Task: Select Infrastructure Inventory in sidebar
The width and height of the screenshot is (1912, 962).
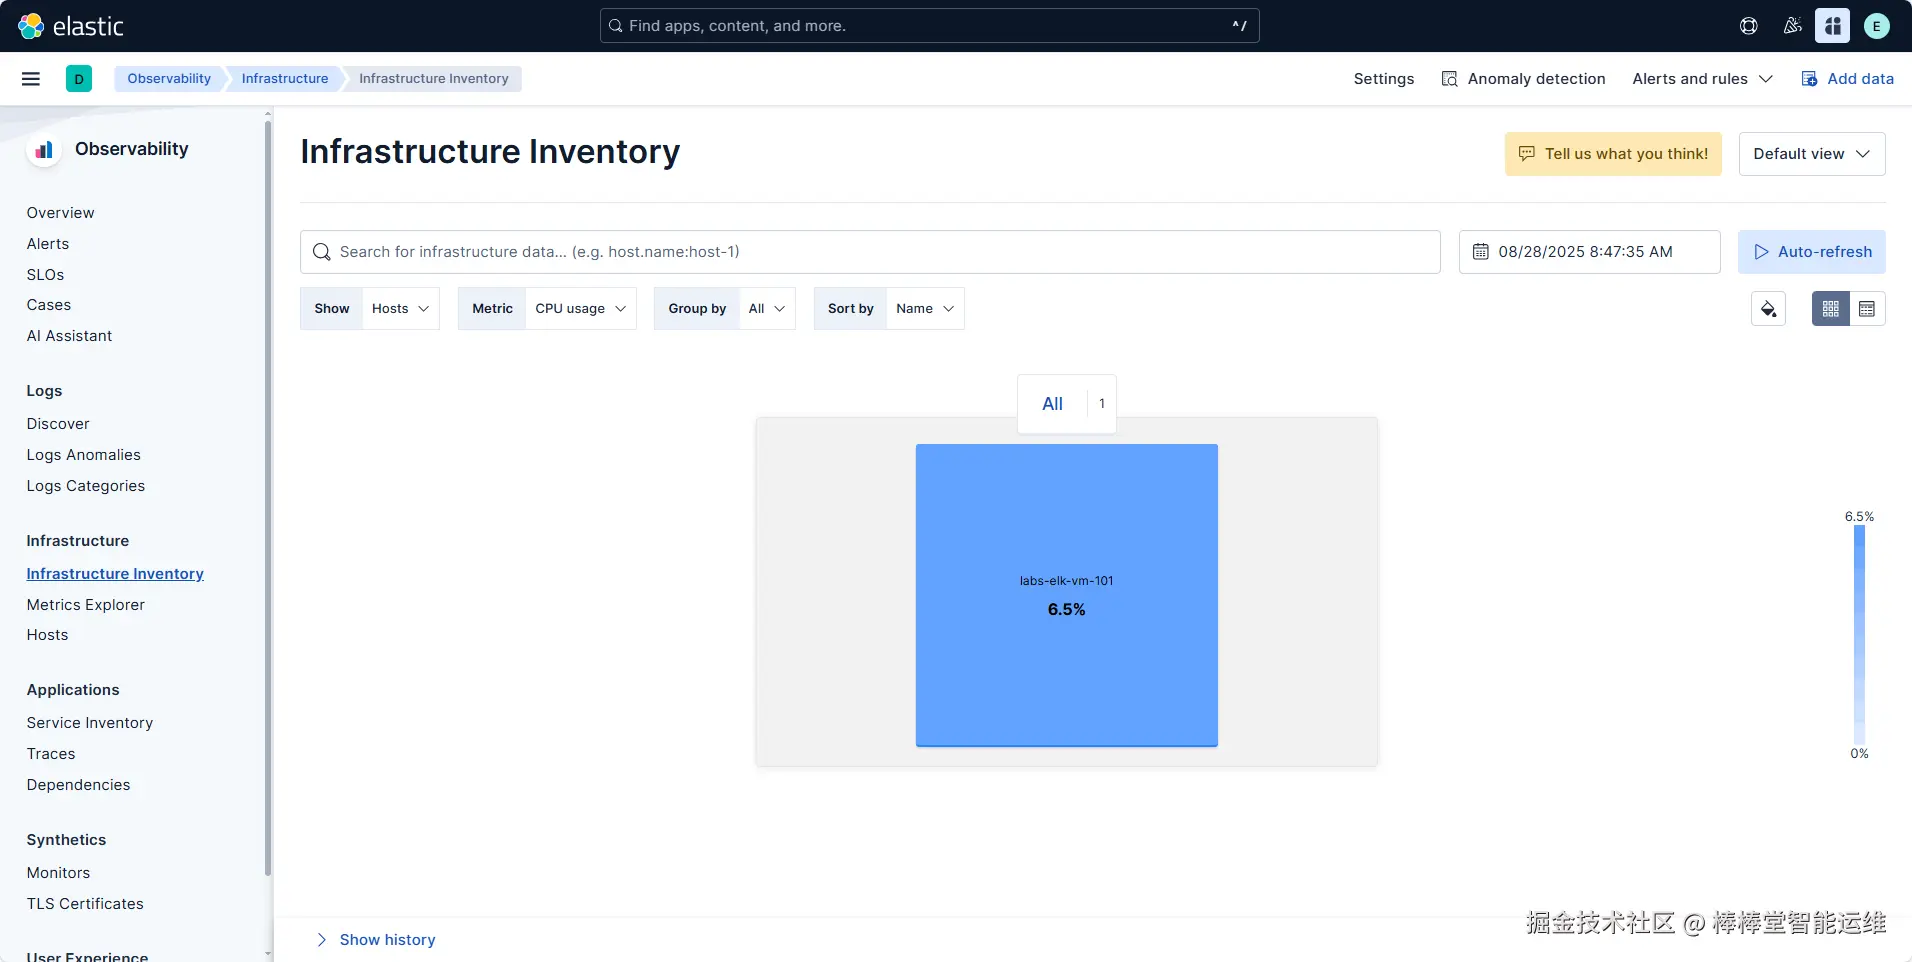Action: click(115, 574)
